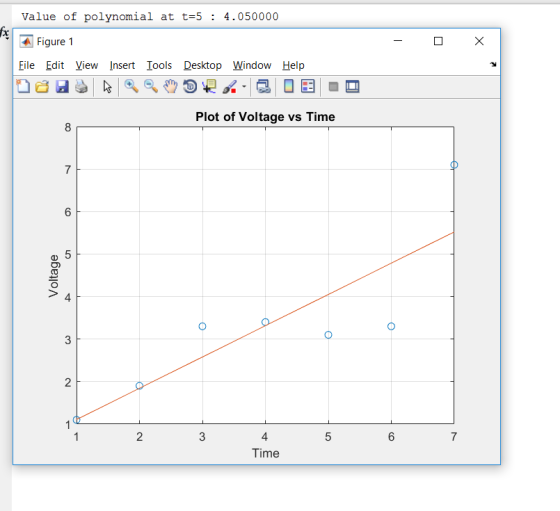The image size is (560, 511).
Task: Click the data point at Time 3
Action: tap(202, 326)
